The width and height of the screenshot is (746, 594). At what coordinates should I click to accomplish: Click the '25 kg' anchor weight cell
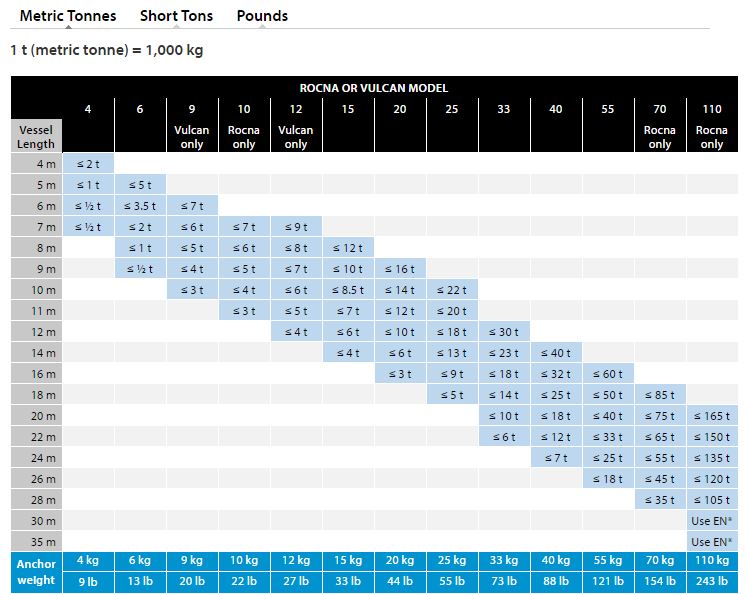click(452, 560)
